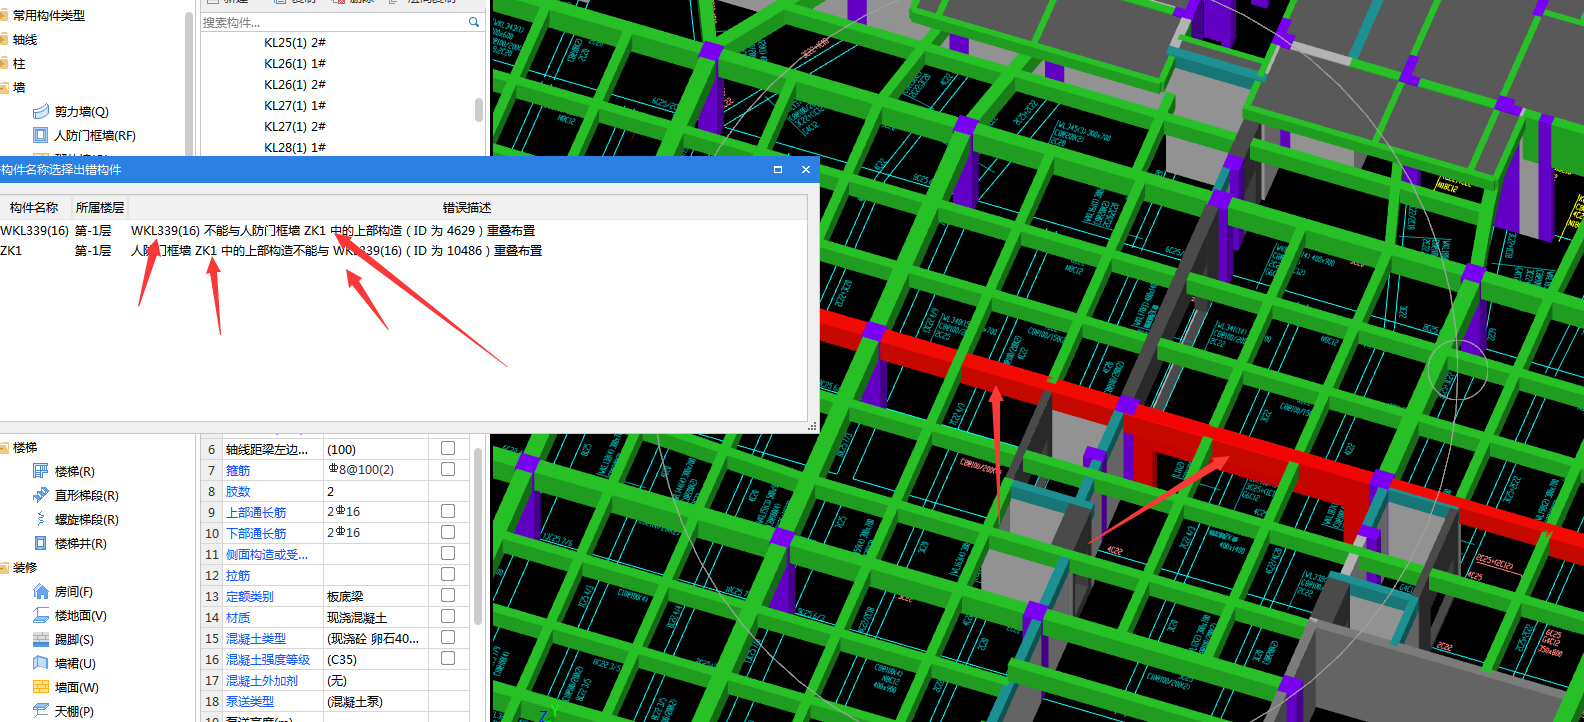This screenshot has height=722, width=1584.
Task: Click the 定额类别 property link
Action: 250,596
